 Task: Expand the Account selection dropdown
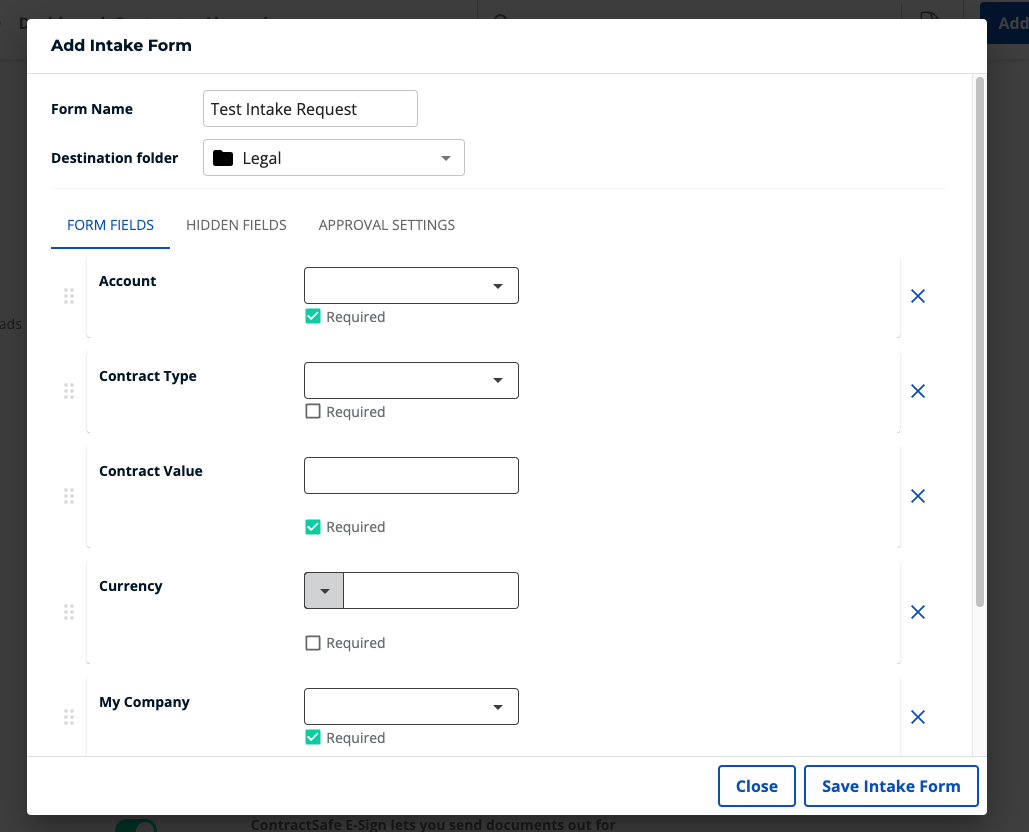click(x=497, y=285)
